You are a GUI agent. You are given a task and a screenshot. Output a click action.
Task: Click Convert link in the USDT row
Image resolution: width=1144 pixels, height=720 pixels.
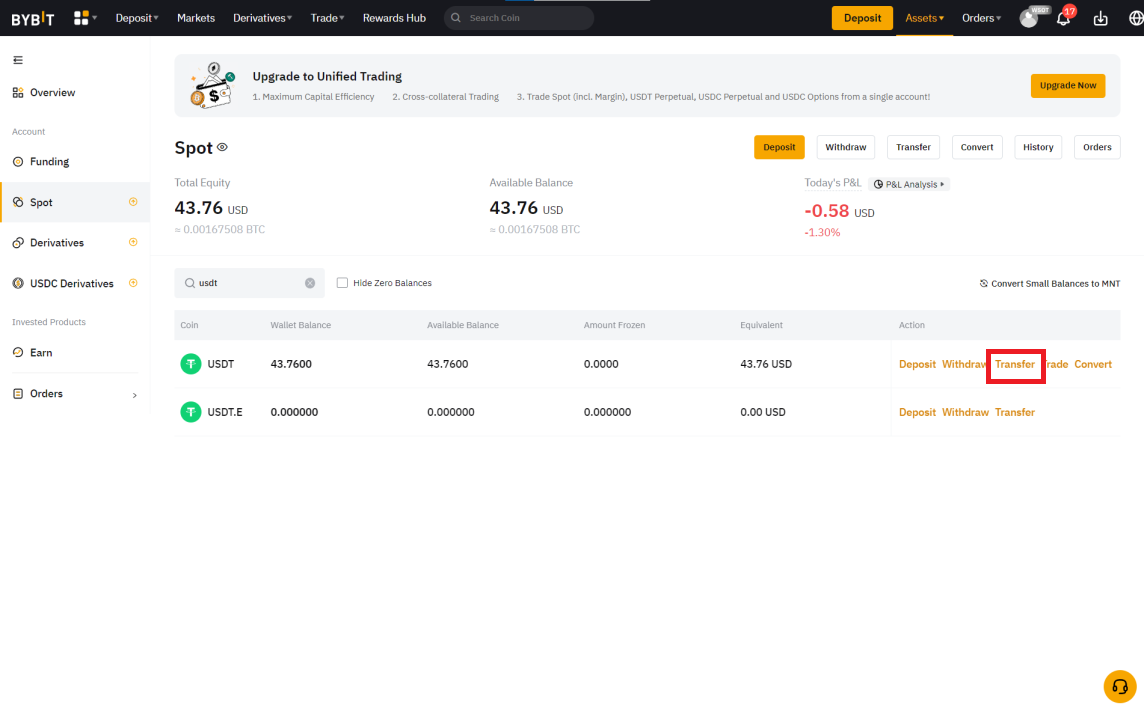click(1093, 364)
